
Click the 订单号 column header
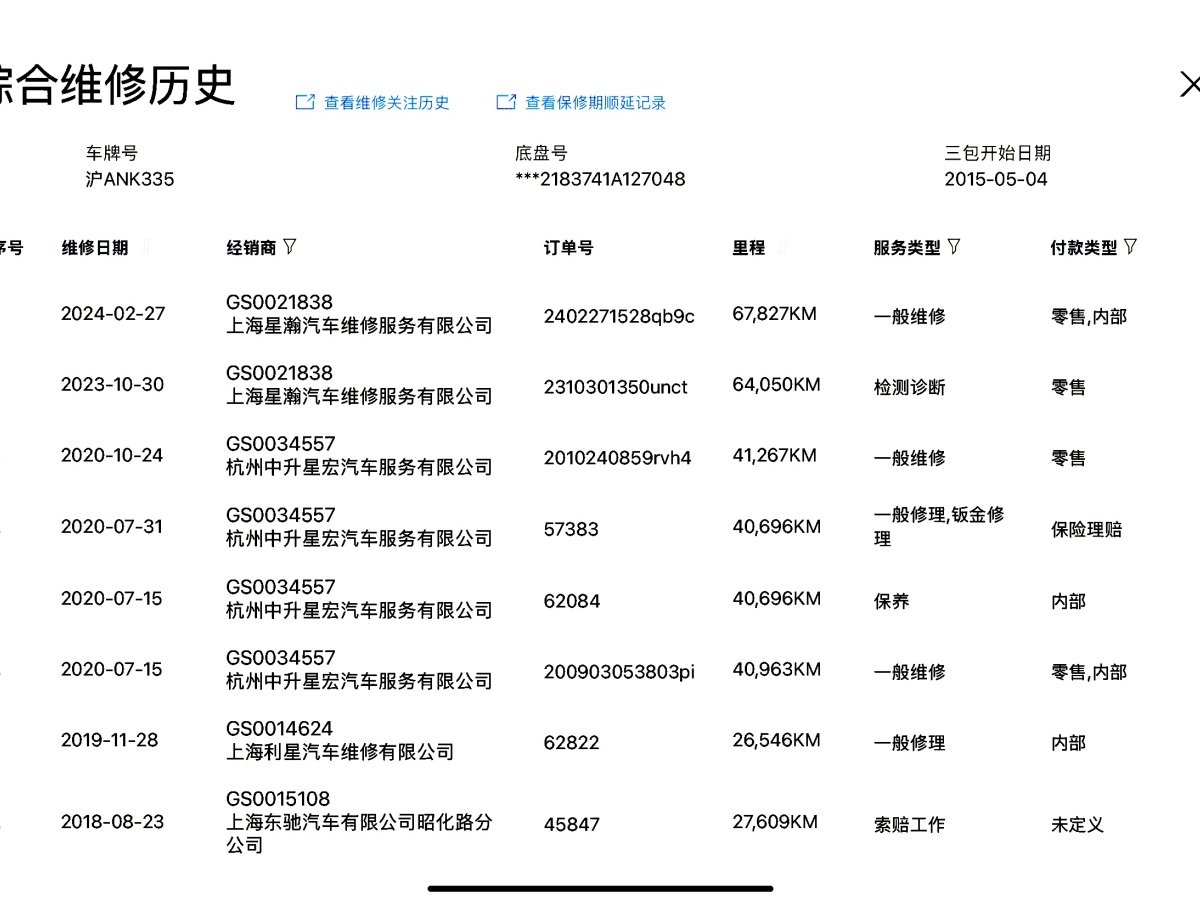[568, 248]
